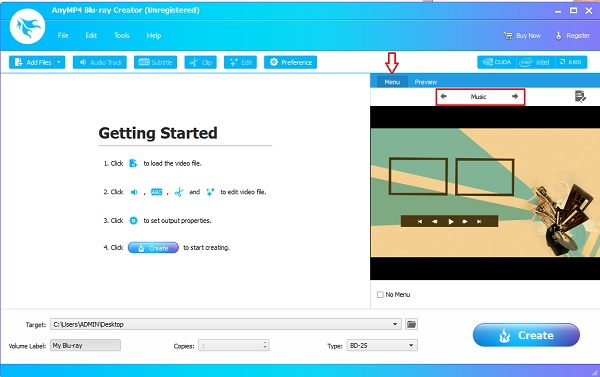
Task: Open the Audio Track tool
Action: click(100, 62)
